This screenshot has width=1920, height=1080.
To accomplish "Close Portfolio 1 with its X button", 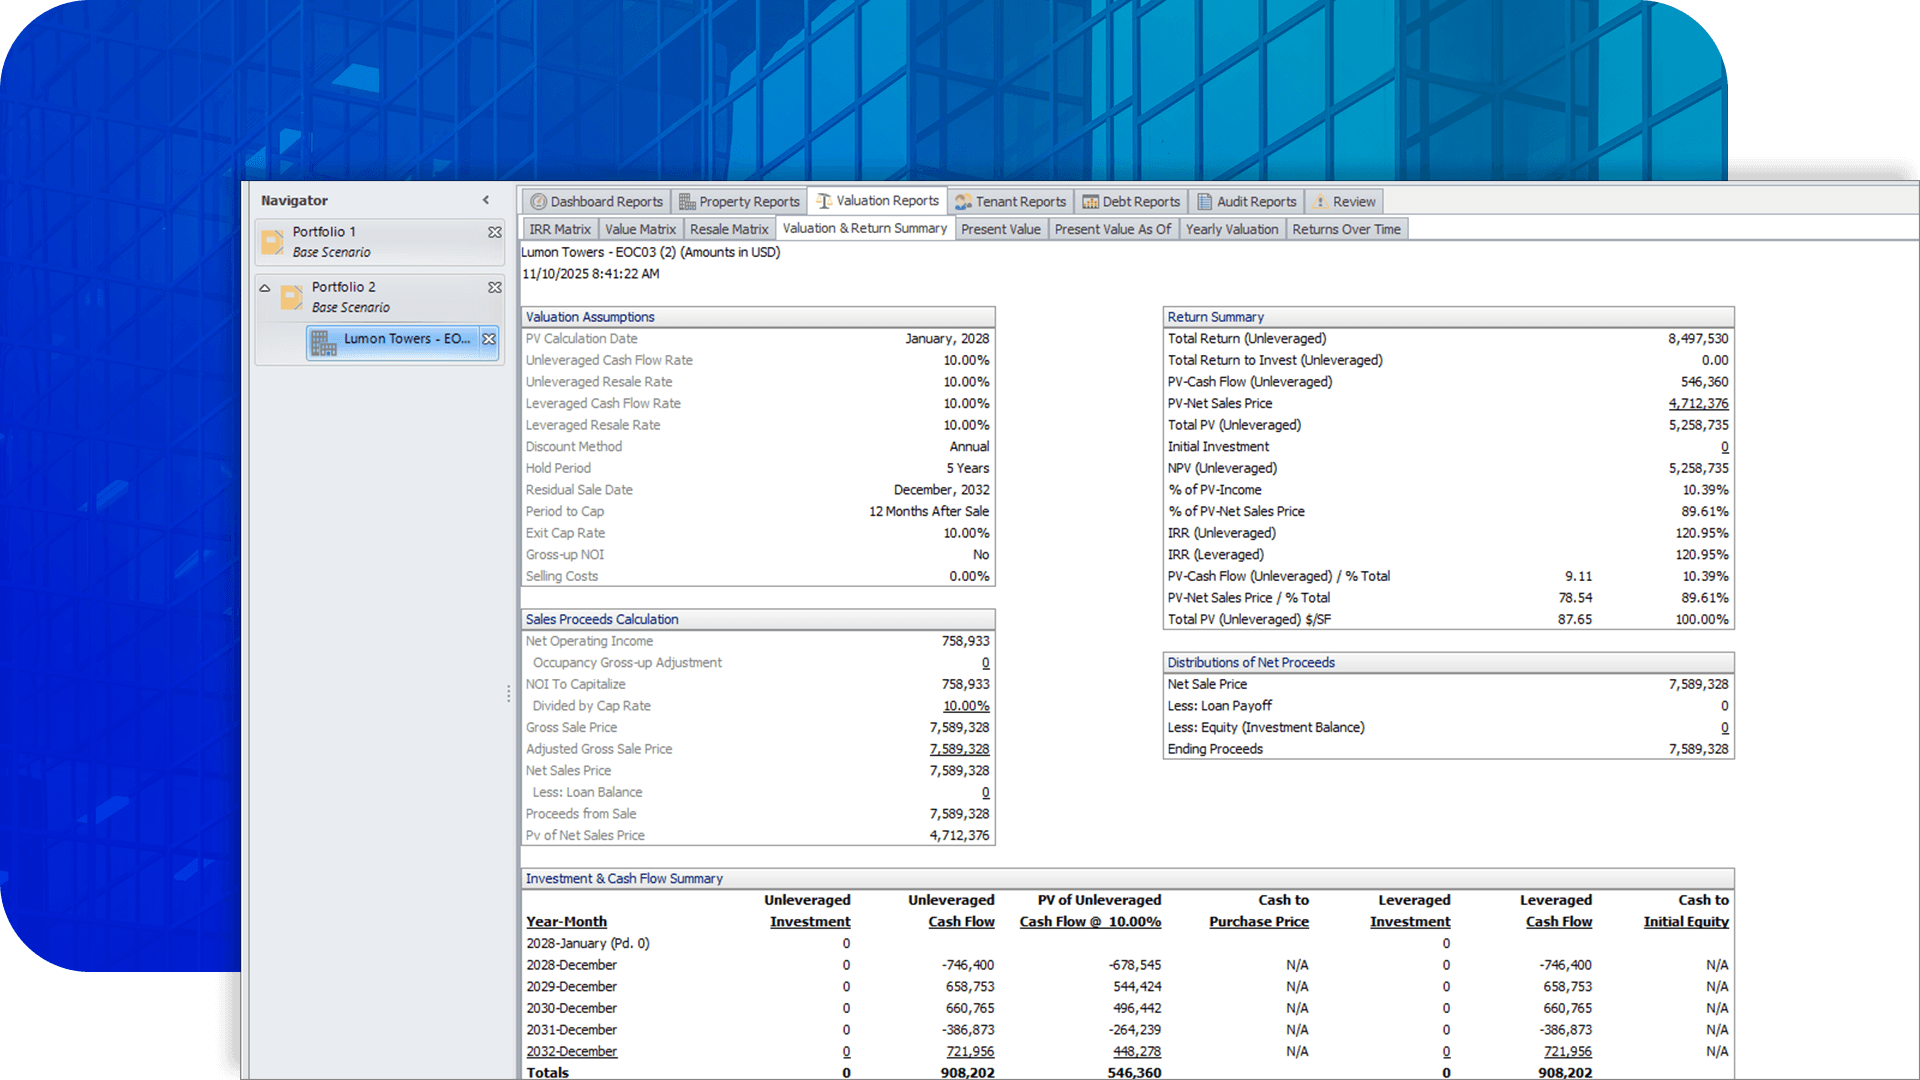I will [494, 232].
